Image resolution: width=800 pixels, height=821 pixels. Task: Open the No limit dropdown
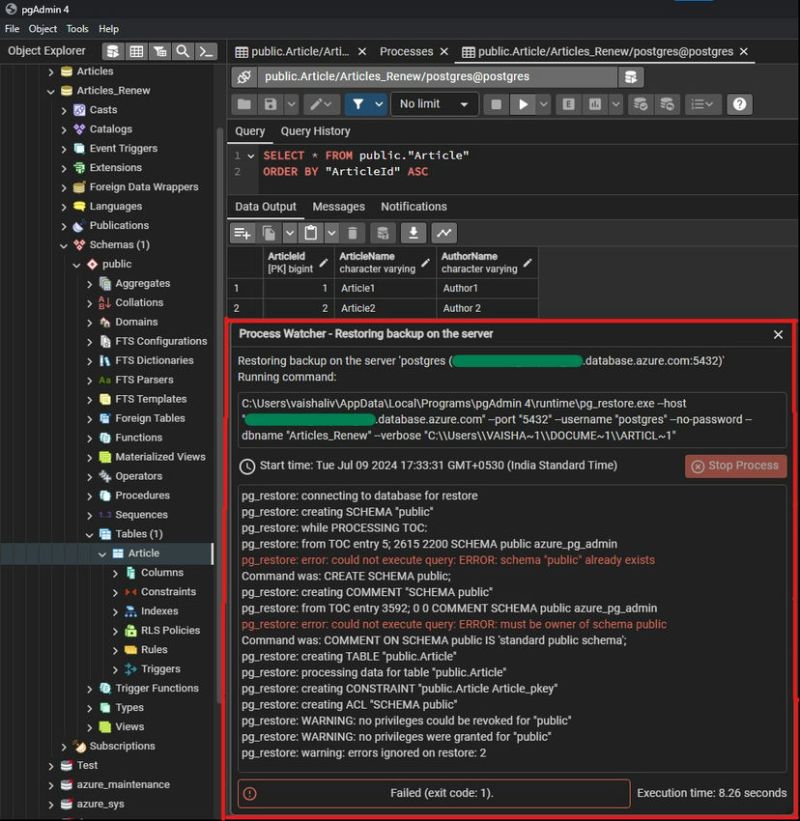(x=434, y=104)
